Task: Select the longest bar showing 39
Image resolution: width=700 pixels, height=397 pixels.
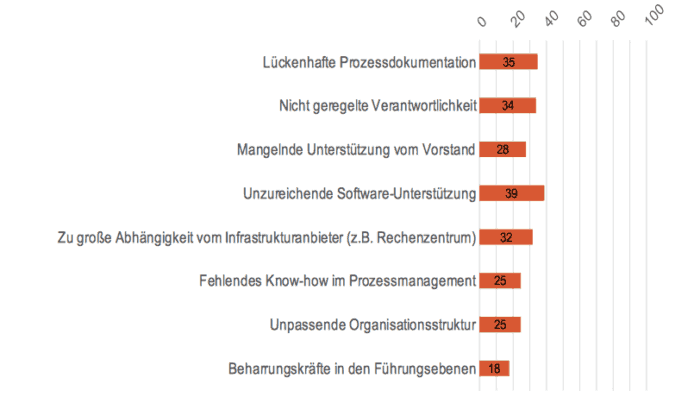Action: pos(512,193)
